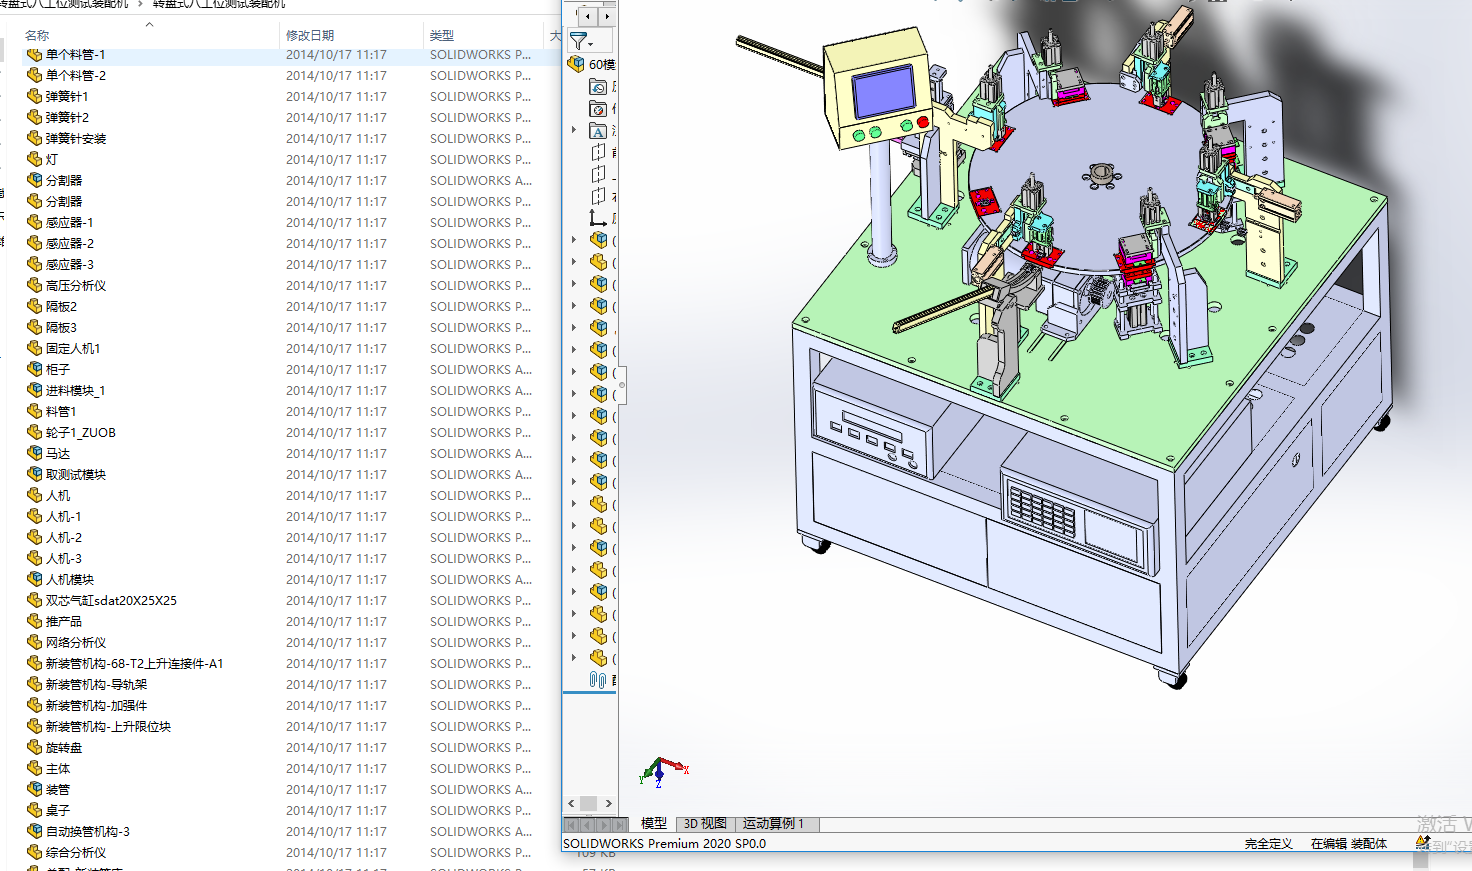Viewport: 1472px width, 871px height.
Task: Select the root assembly icon labeled 60模
Action: click(576, 64)
